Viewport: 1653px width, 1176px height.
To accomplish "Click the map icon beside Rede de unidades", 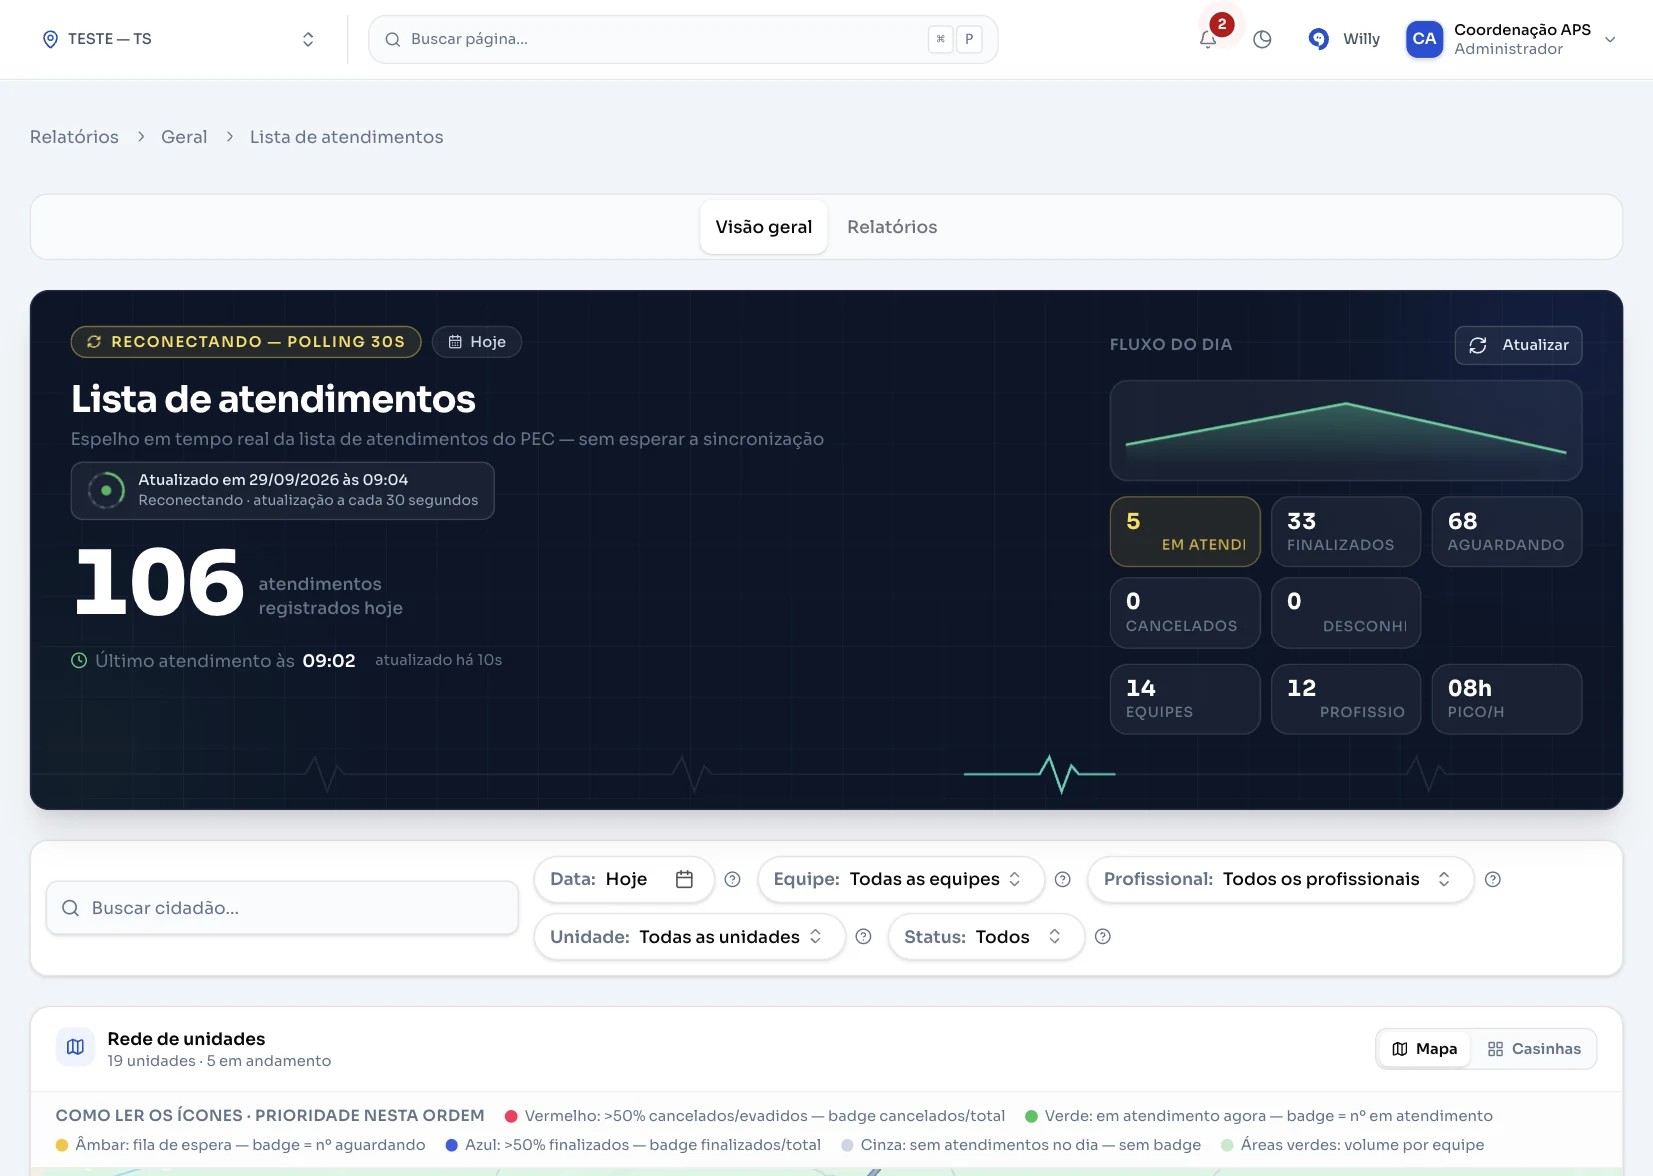I will (x=75, y=1047).
